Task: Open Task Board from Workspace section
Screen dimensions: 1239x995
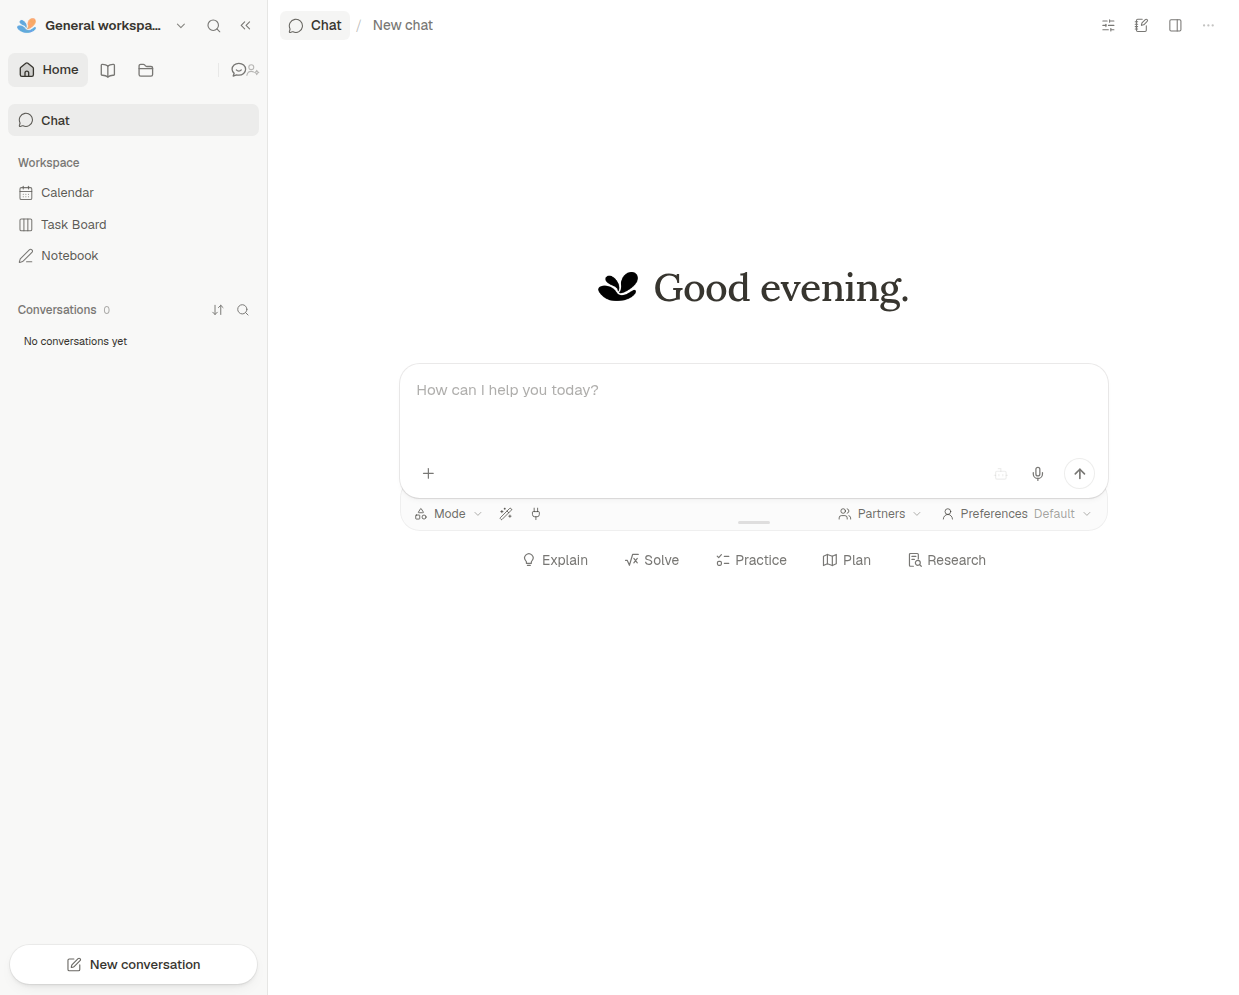Action: (133, 225)
